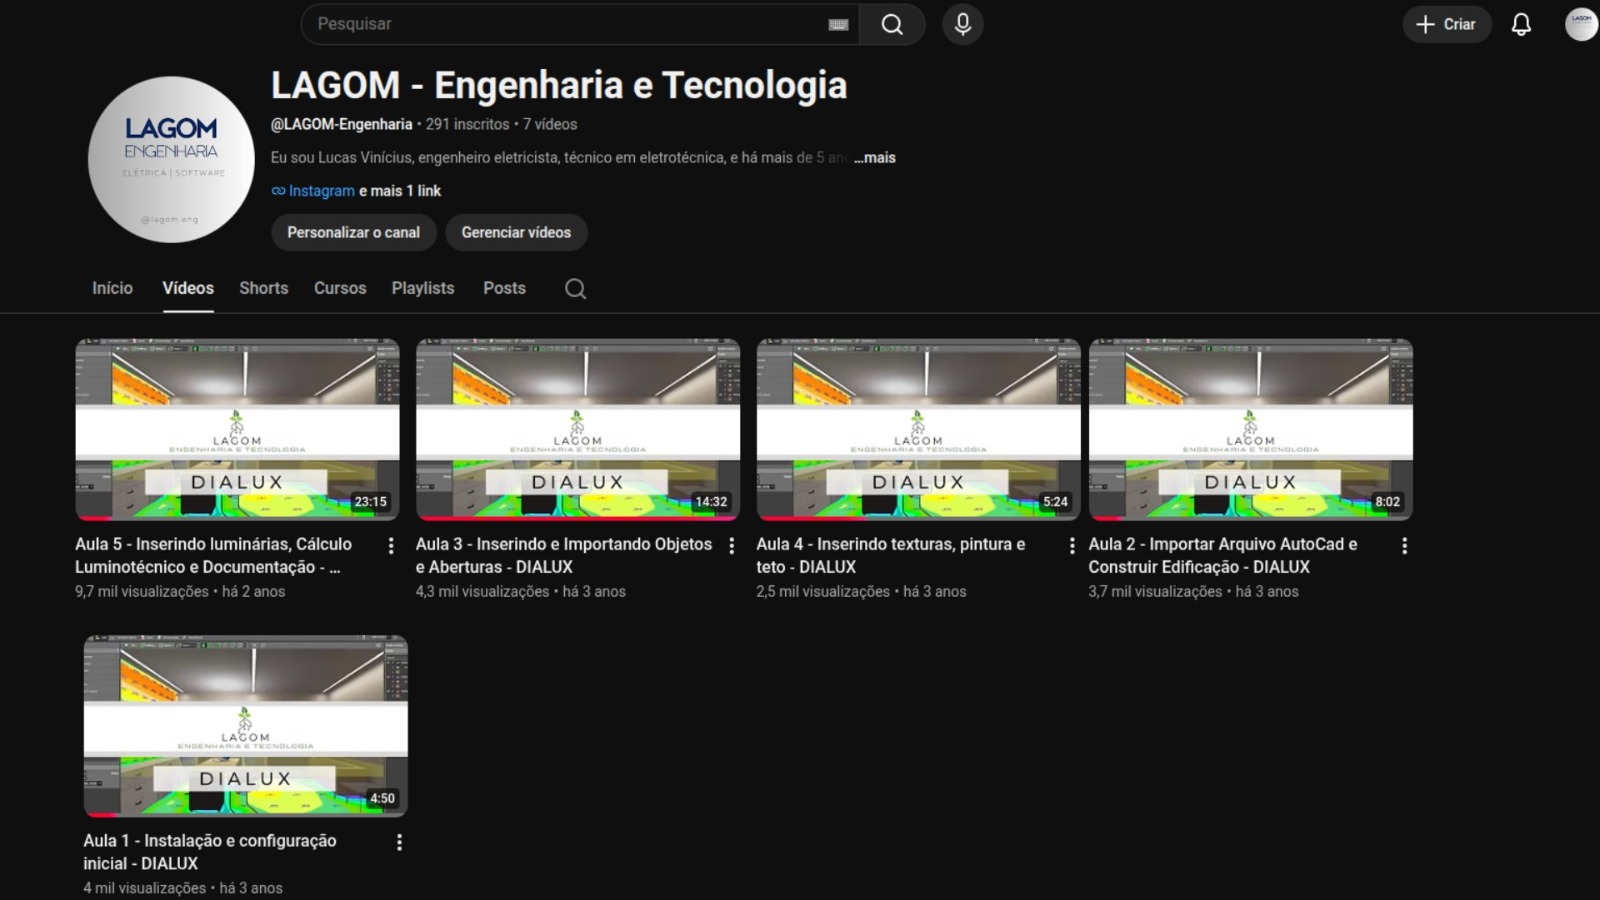Open the Cursos tab

click(340, 288)
